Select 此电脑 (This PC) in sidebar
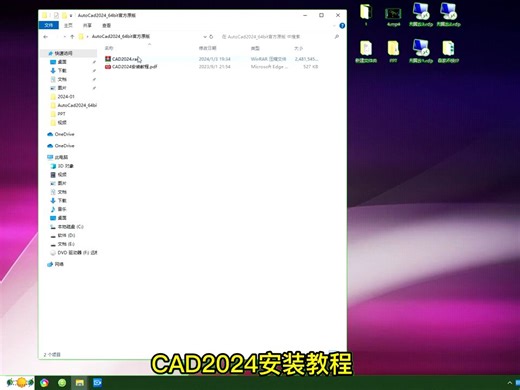520x390 pixels. click(x=61, y=157)
